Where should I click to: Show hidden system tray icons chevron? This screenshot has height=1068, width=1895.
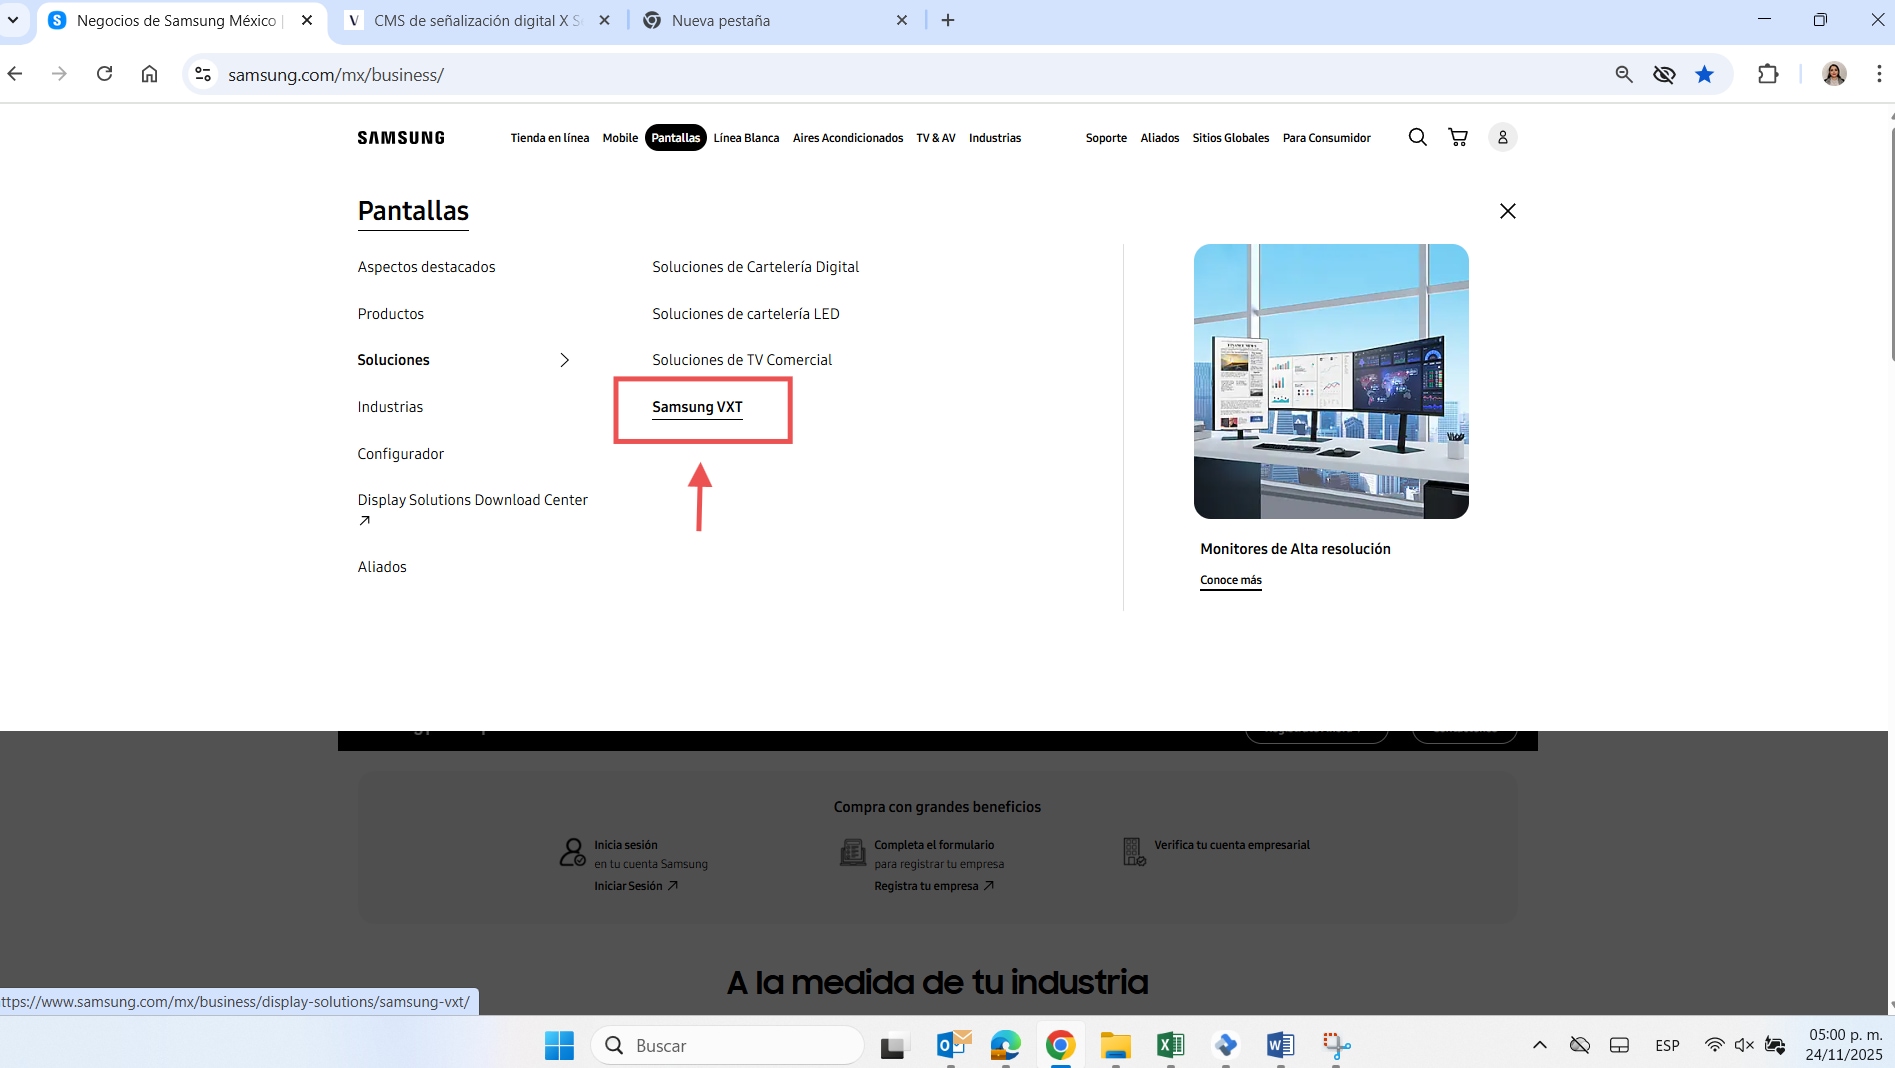pos(1539,1045)
